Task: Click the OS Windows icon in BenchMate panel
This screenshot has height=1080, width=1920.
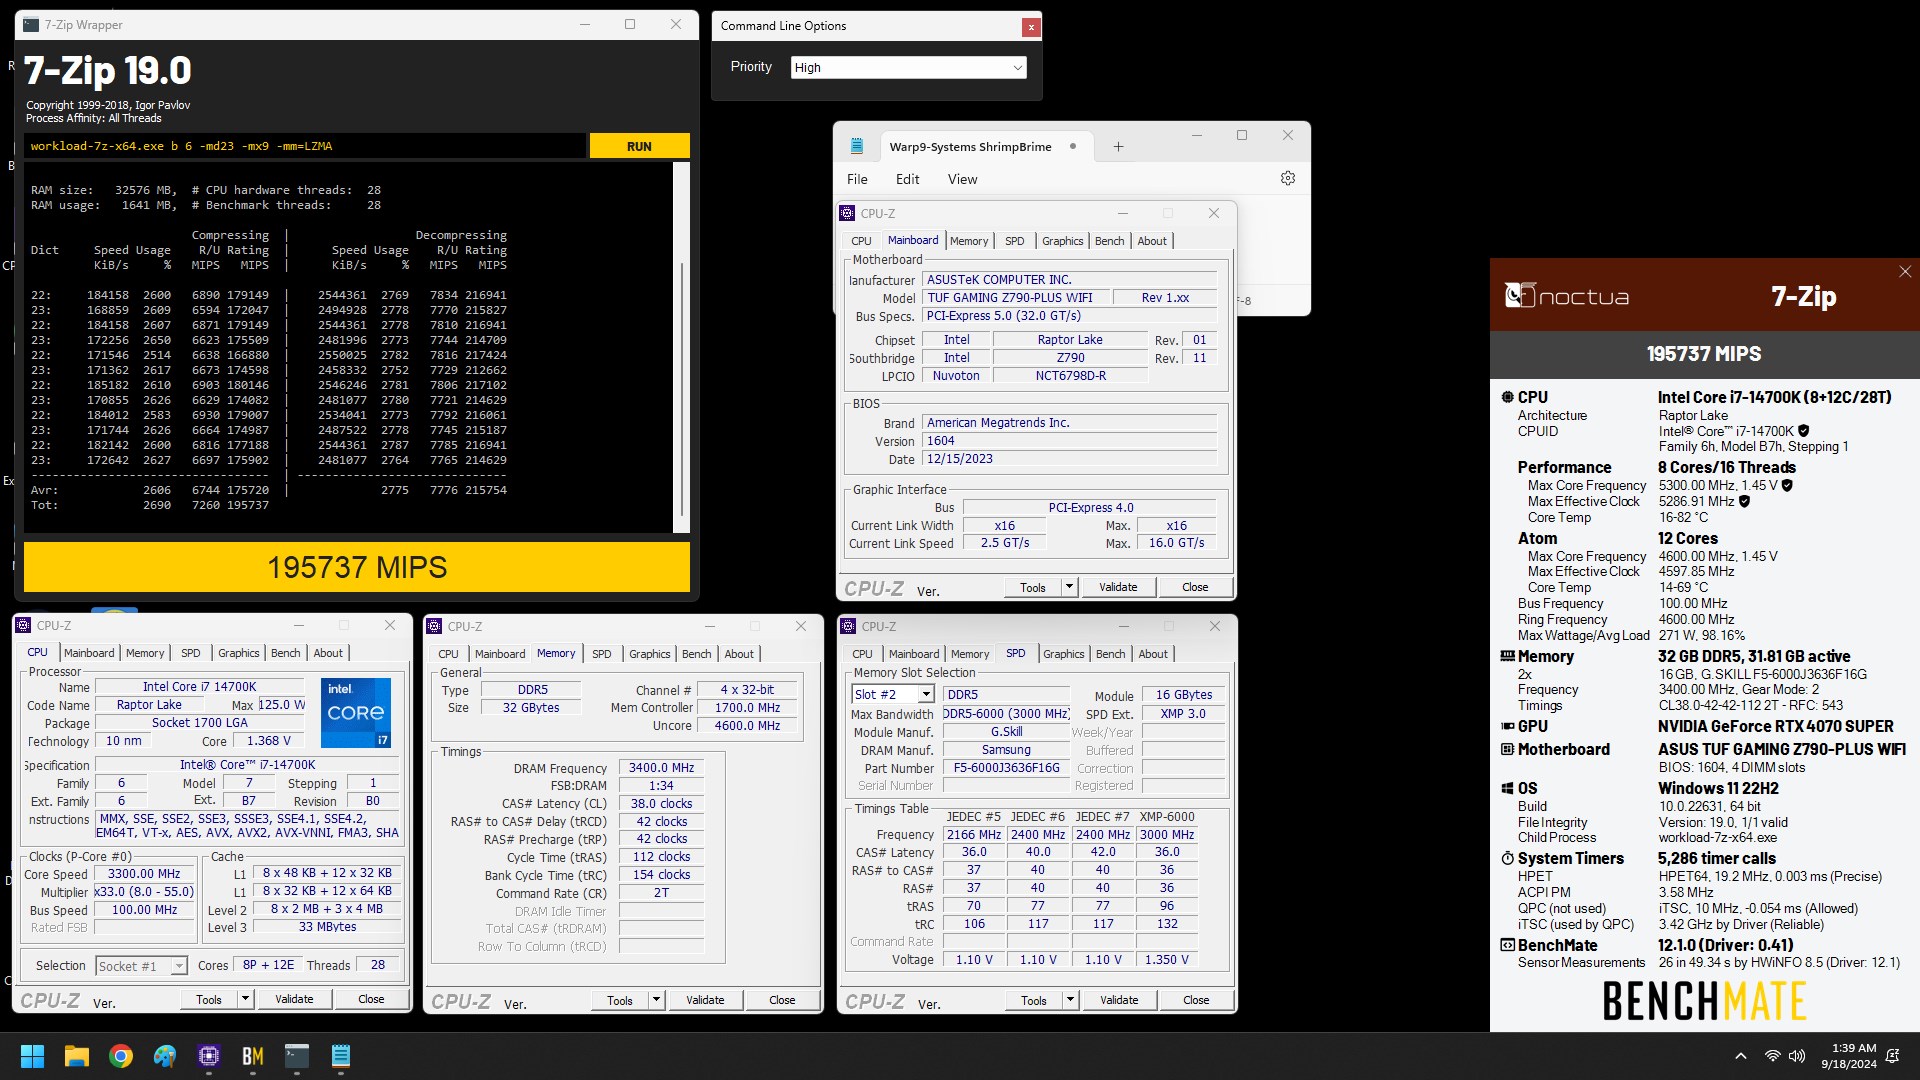Action: click(x=1507, y=788)
